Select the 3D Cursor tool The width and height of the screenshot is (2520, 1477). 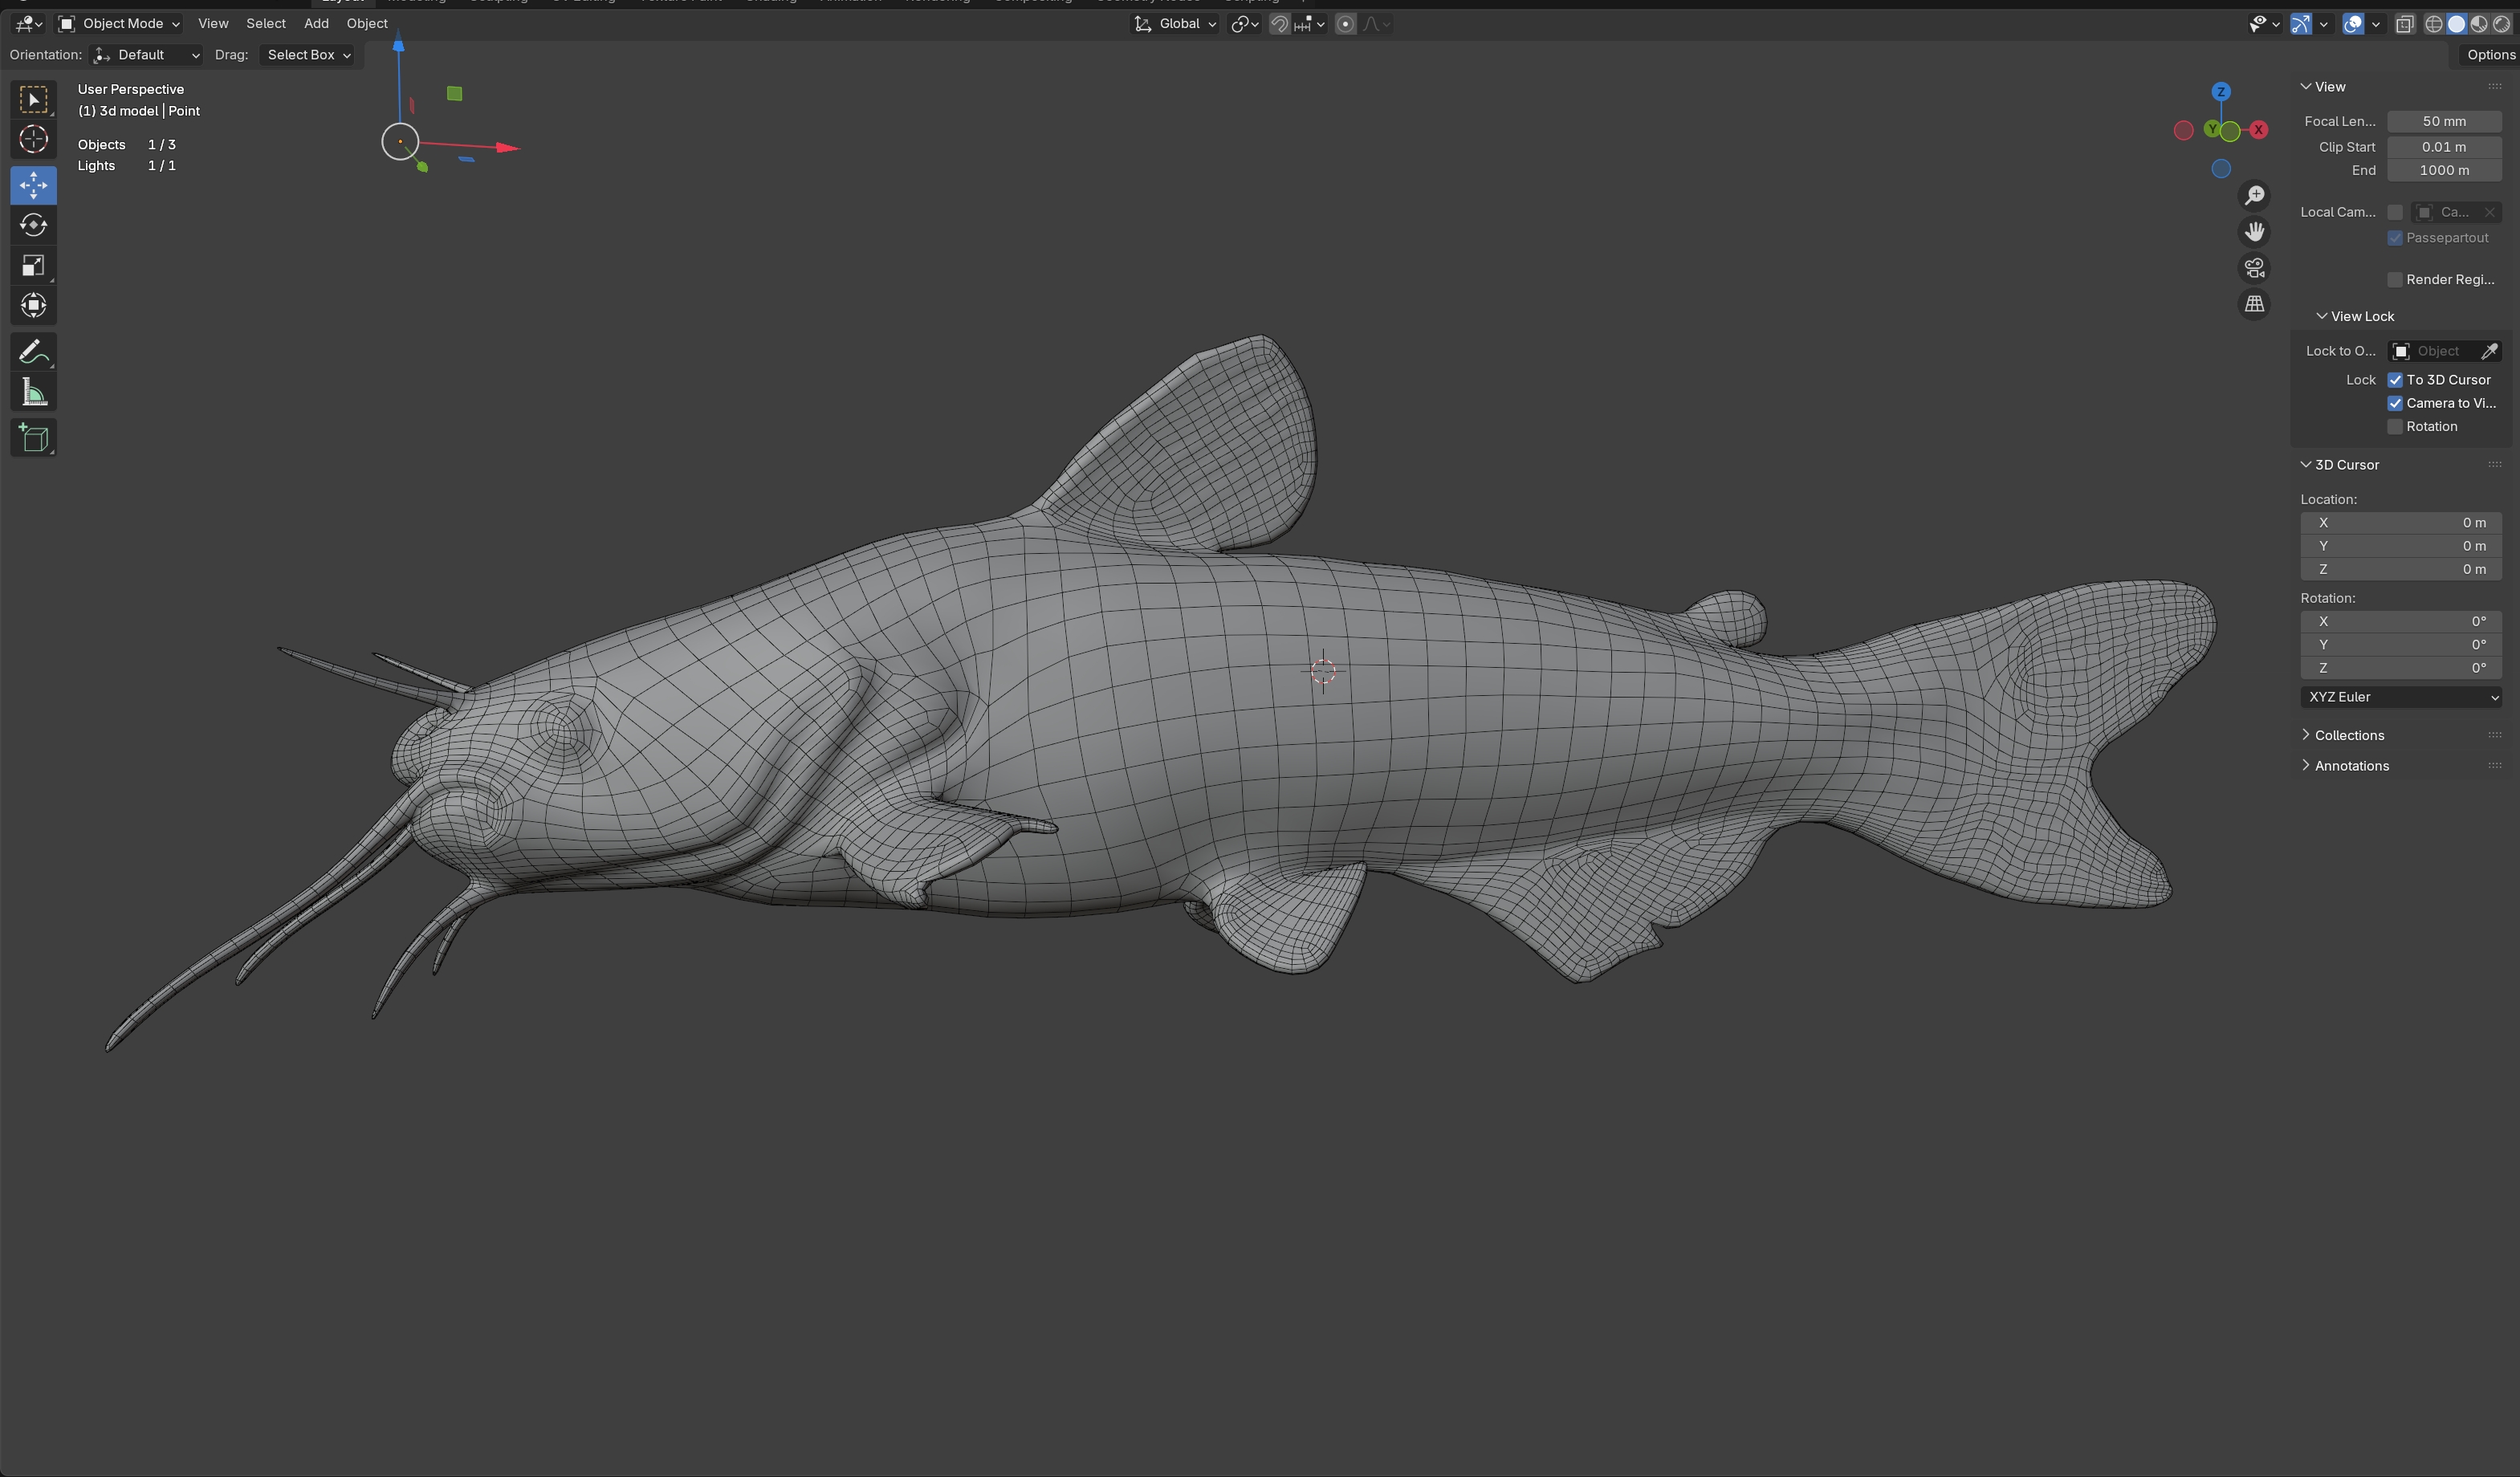point(33,140)
